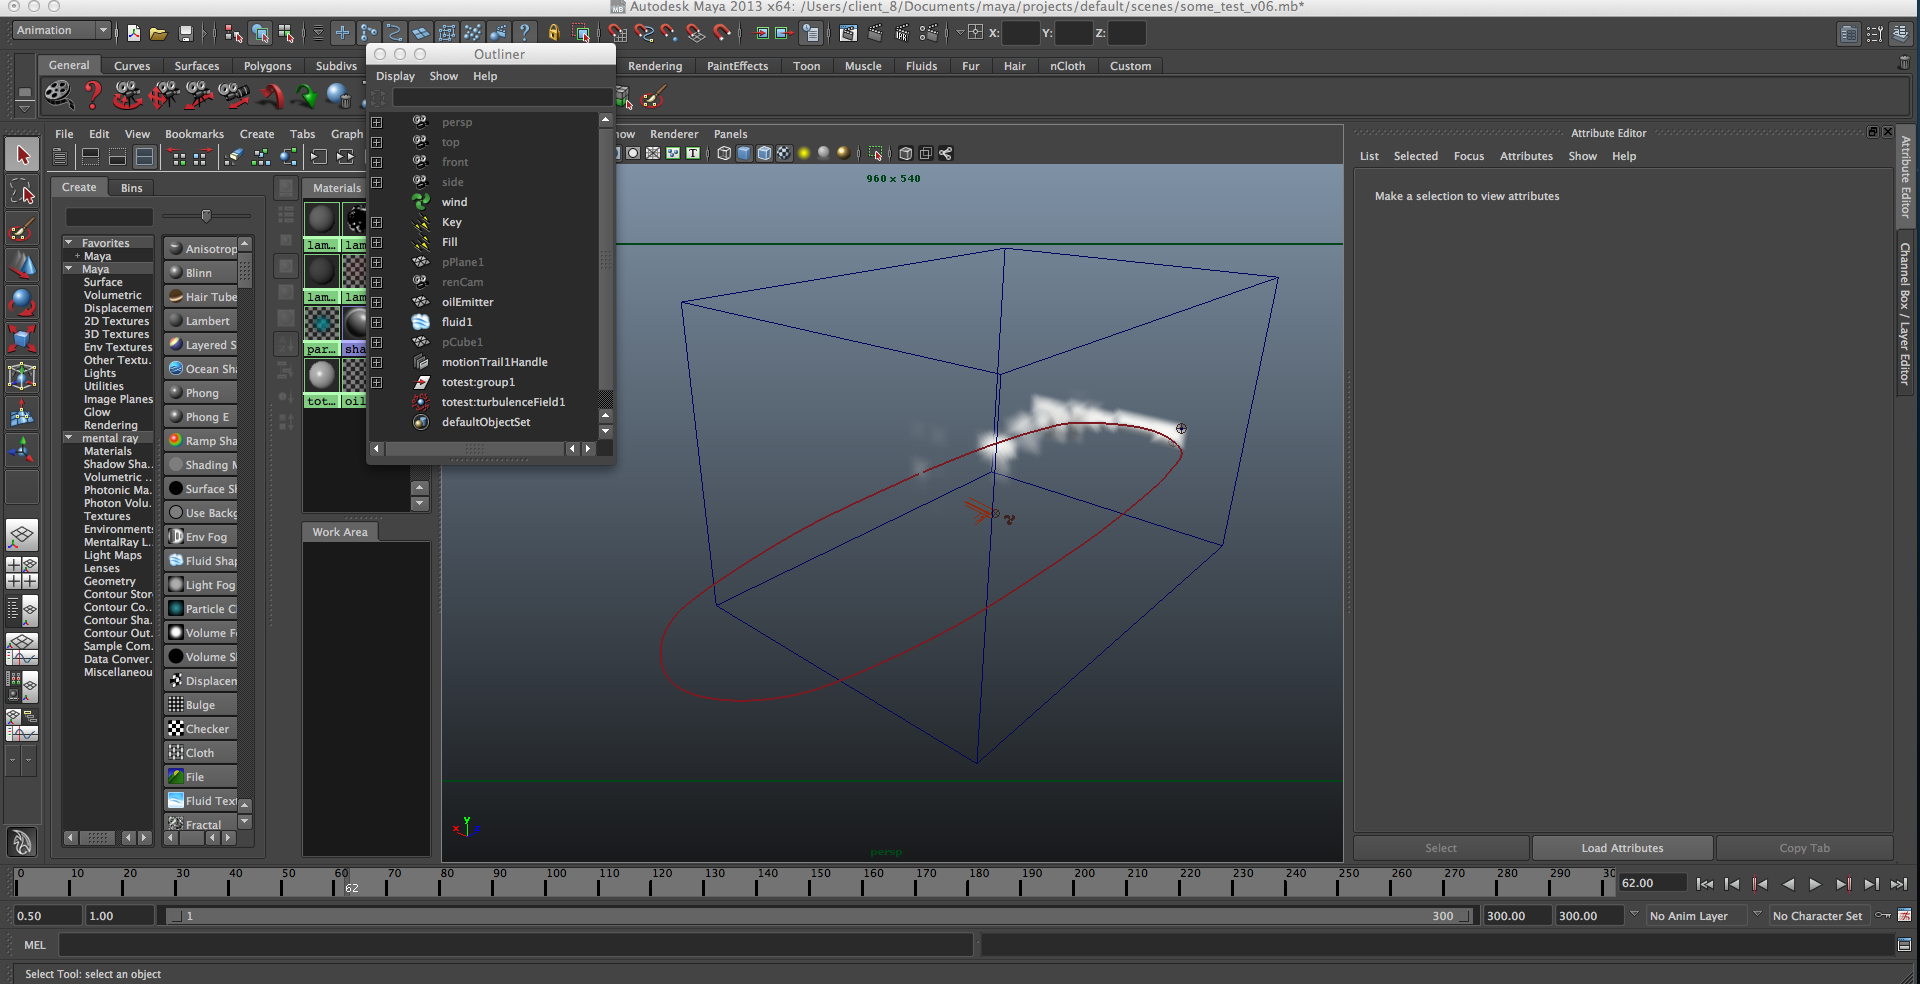Switch to the Fluids shelf tab

coord(921,66)
